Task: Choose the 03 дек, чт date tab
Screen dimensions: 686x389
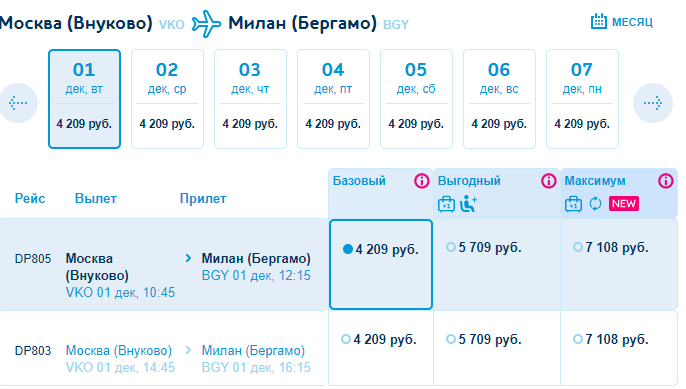Action: (250, 99)
